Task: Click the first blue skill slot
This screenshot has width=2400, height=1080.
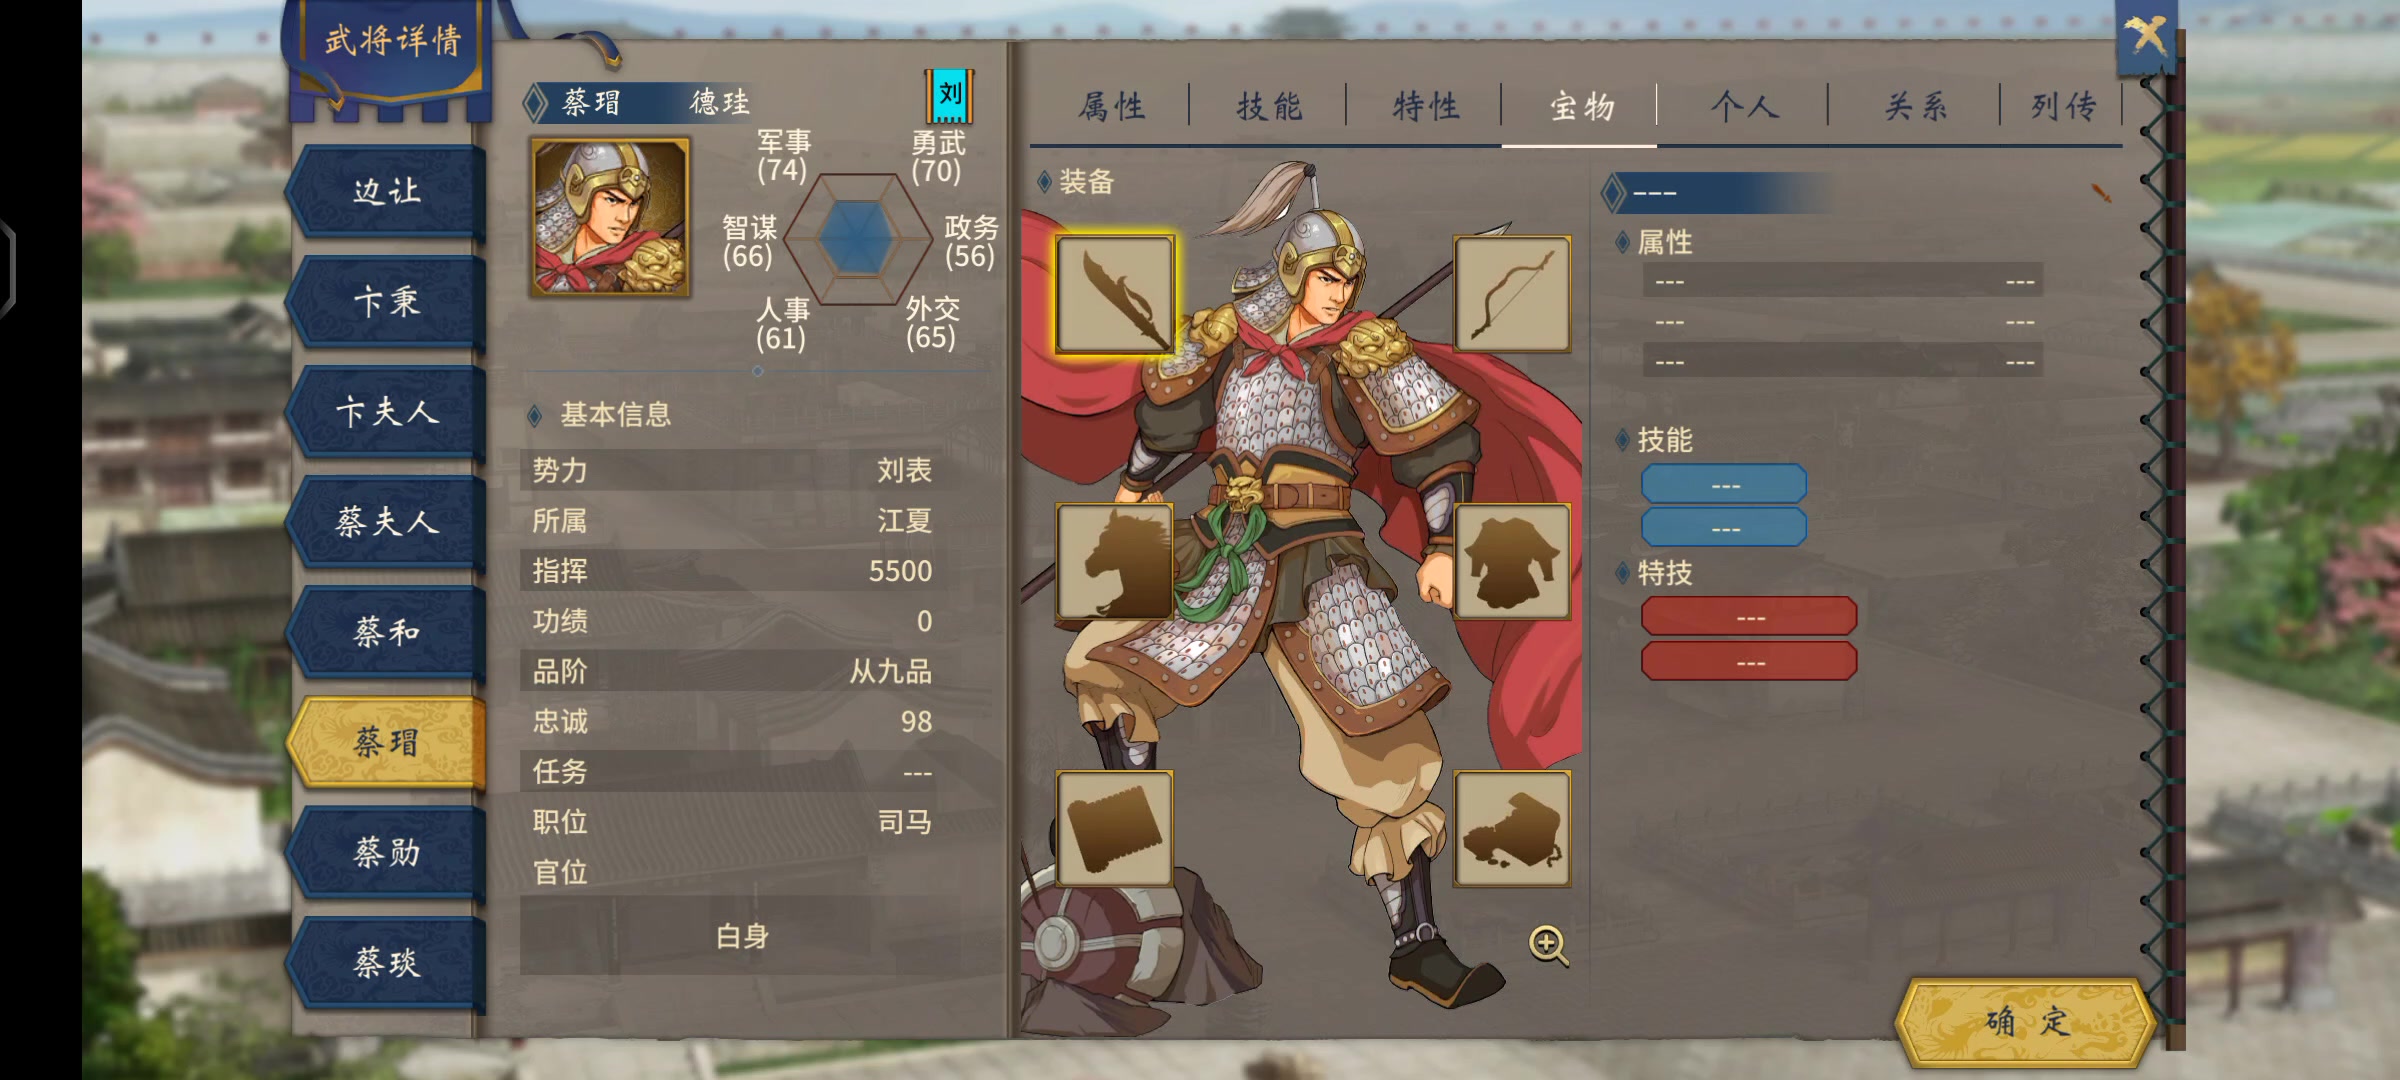Action: tap(1724, 484)
